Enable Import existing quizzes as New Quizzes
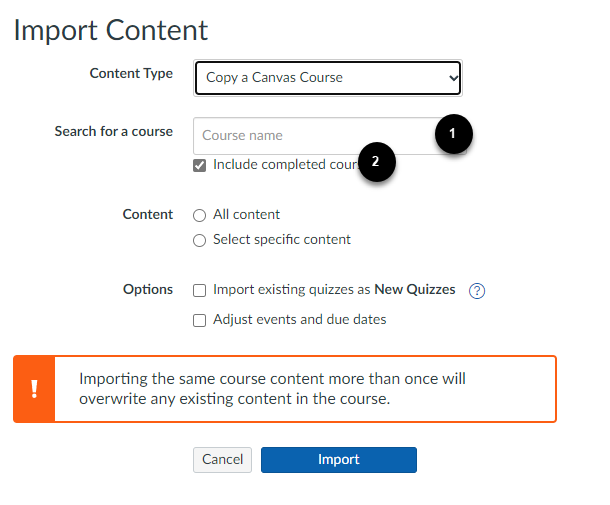 click(x=200, y=290)
